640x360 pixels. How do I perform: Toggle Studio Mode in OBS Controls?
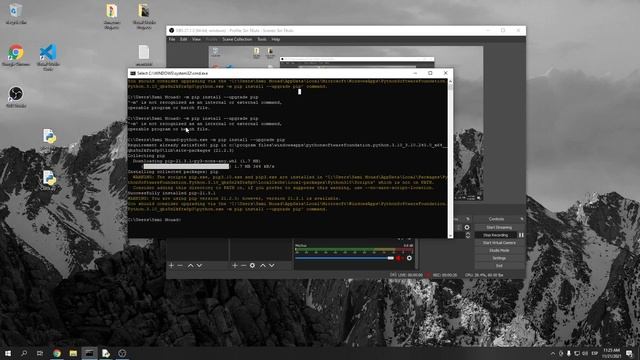pos(499,251)
